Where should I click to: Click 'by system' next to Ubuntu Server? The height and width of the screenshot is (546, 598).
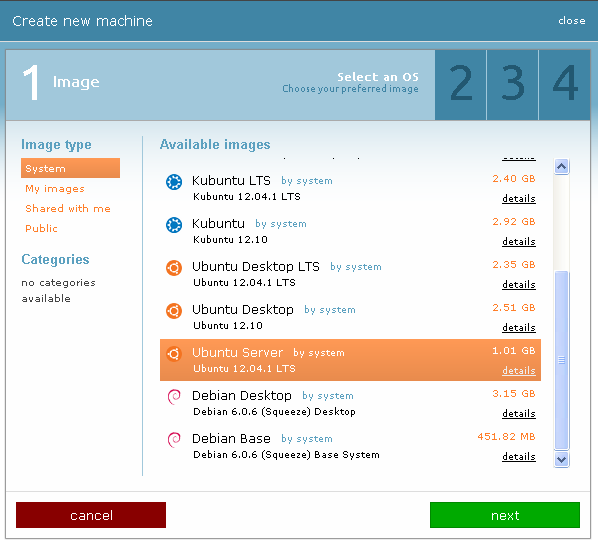tap(319, 353)
